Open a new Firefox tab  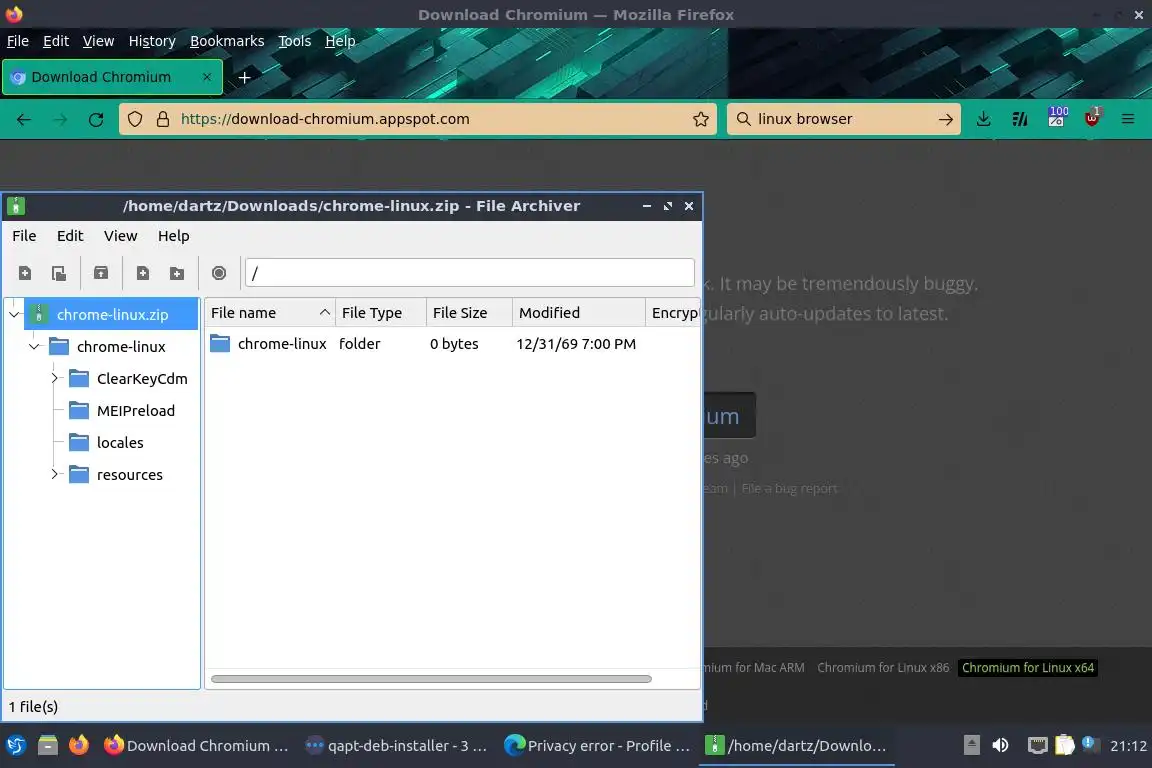click(245, 77)
